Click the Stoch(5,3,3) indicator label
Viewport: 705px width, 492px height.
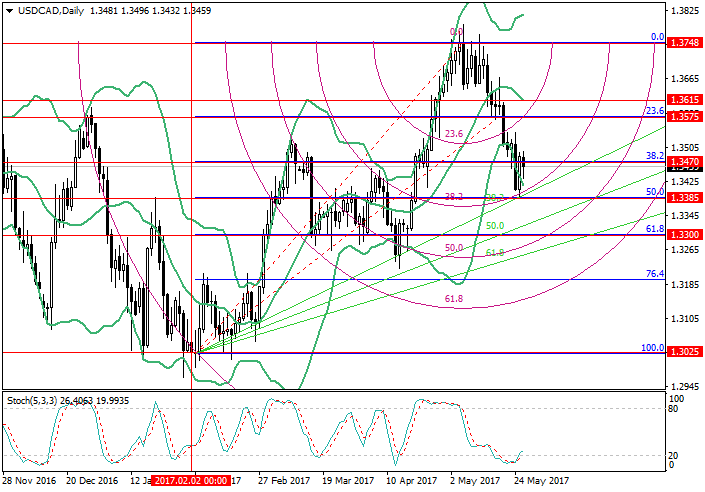click(32, 400)
